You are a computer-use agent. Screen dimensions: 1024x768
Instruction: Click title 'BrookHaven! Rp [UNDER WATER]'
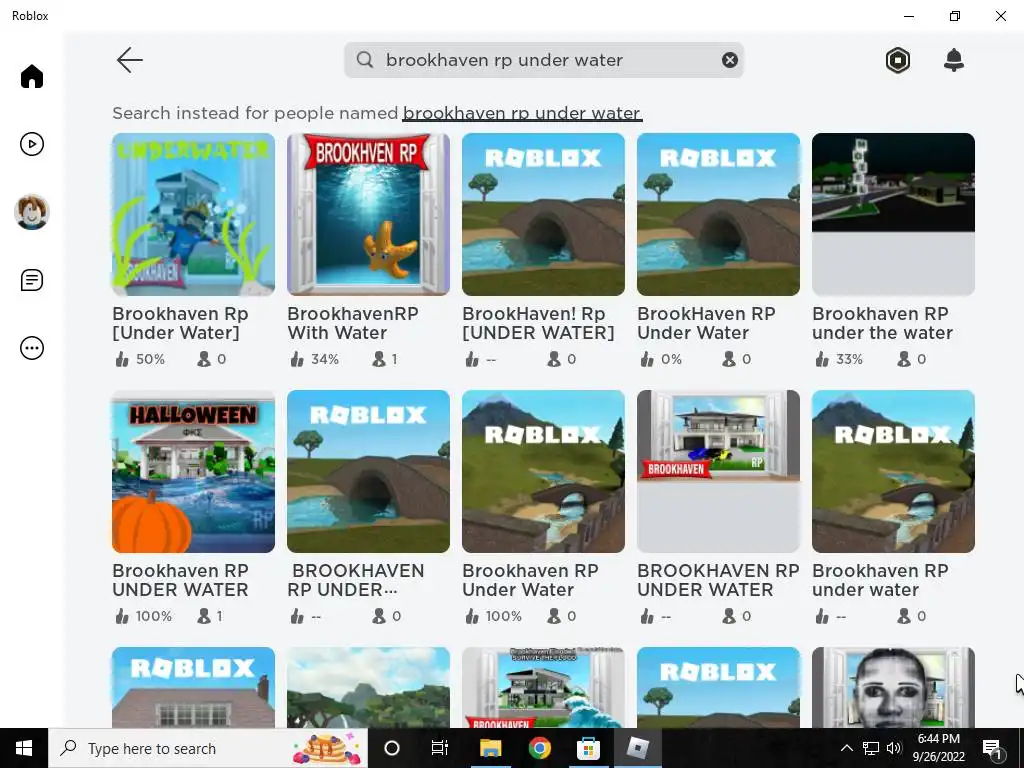(538, 323)
